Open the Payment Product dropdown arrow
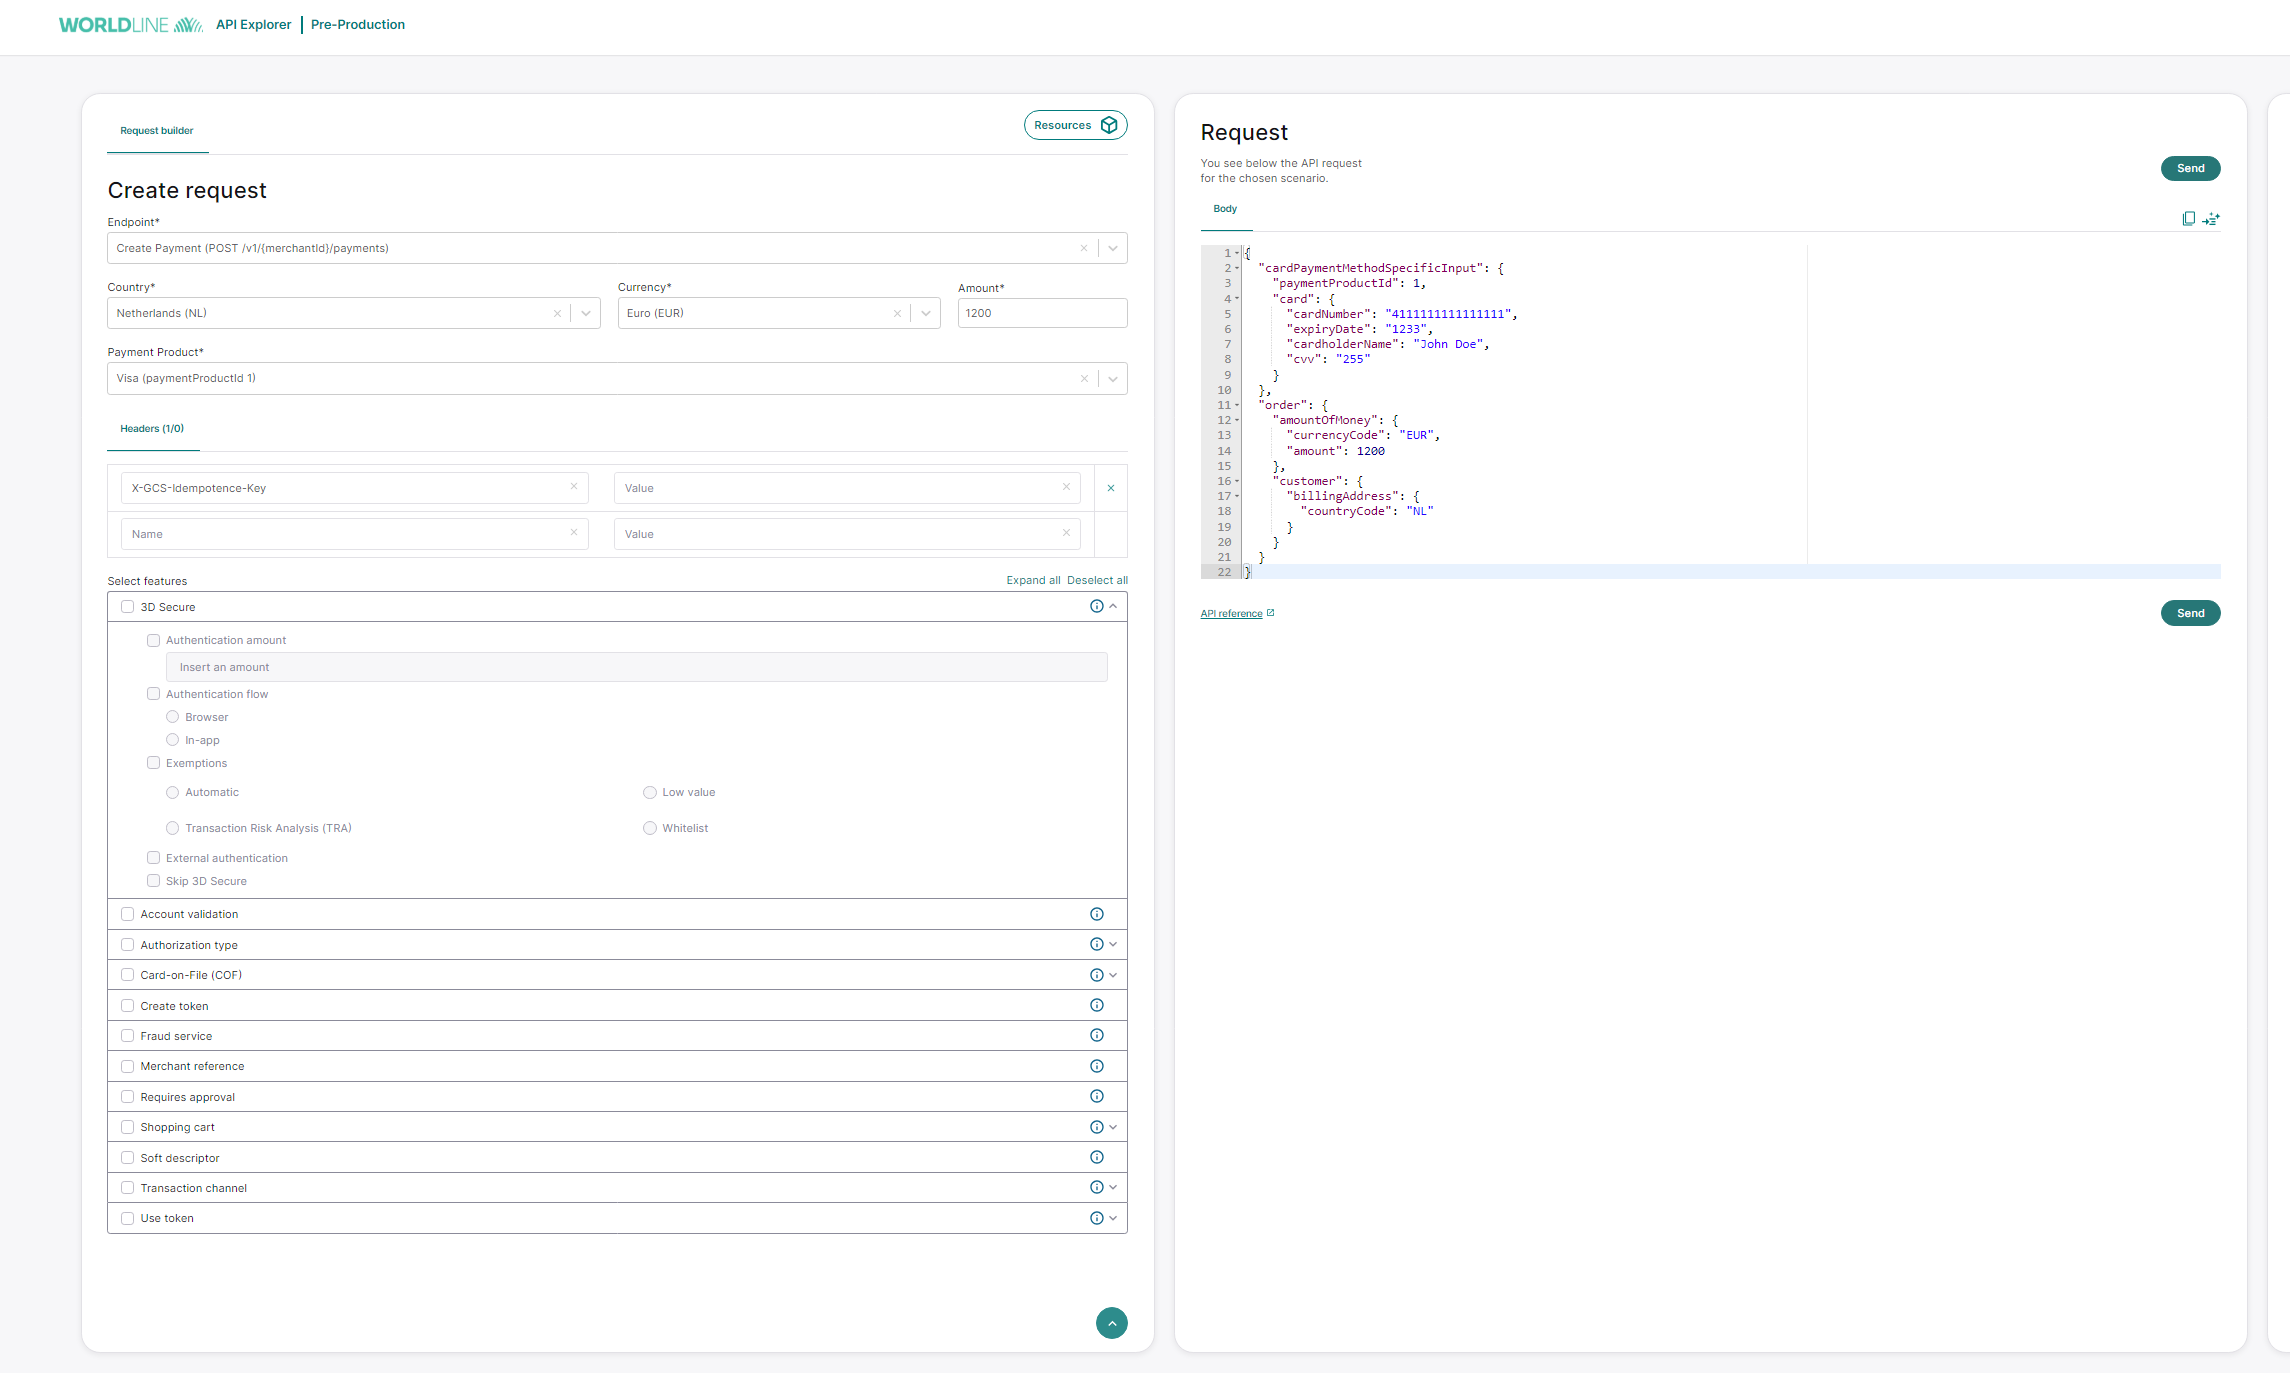The width and height of the screenshot is (2290, 1373). [1113, 378]
